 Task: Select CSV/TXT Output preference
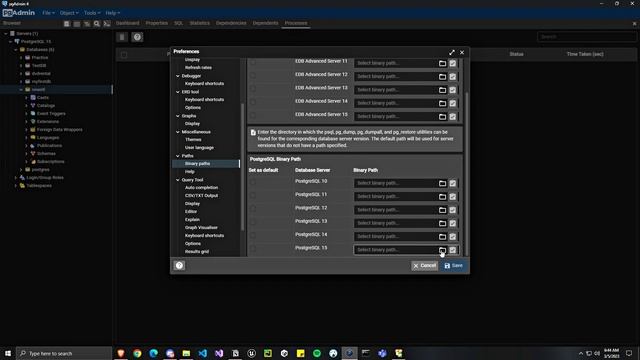coord(201,196)
